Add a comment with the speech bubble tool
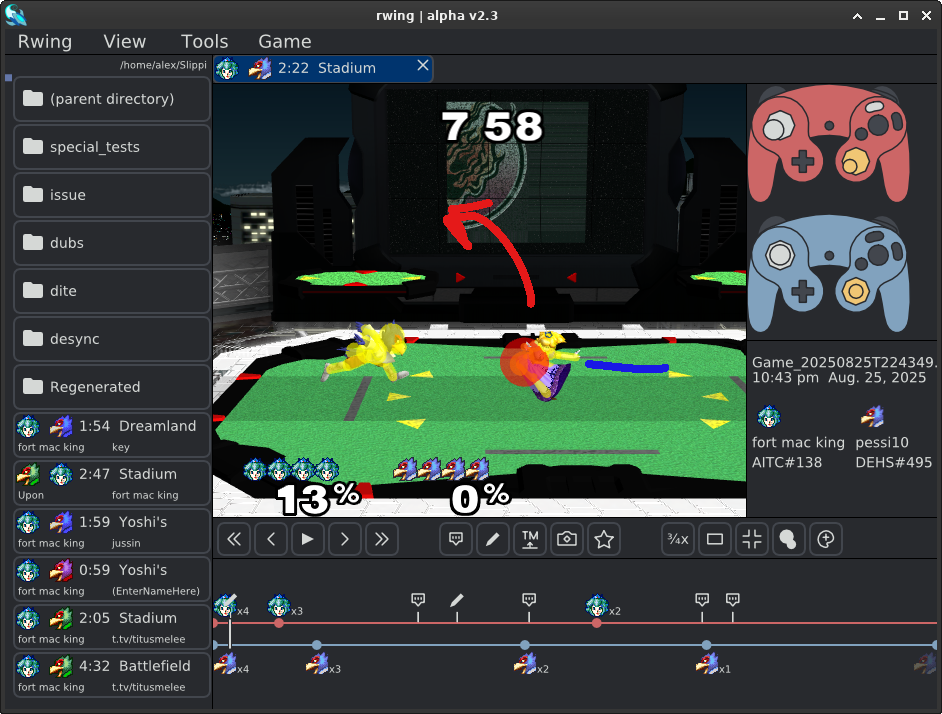The image size is (942, 714). [x=456, y=539]
